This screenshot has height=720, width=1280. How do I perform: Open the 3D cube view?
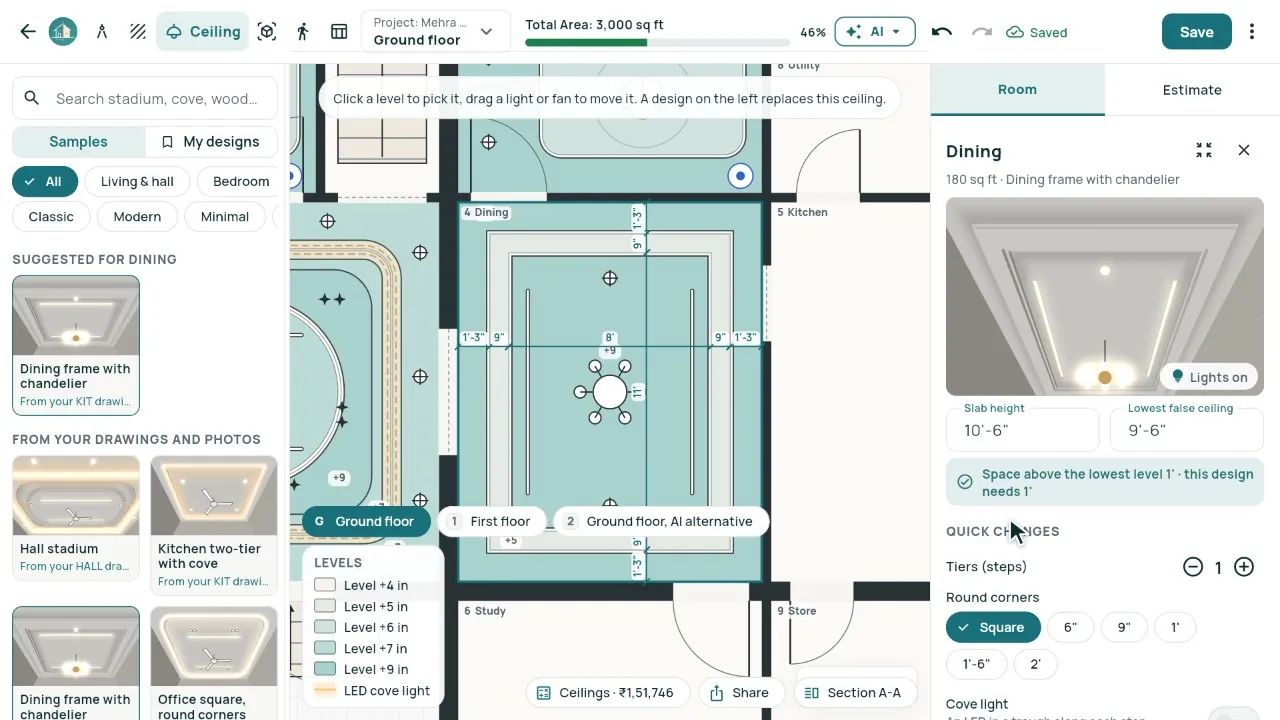267,32
